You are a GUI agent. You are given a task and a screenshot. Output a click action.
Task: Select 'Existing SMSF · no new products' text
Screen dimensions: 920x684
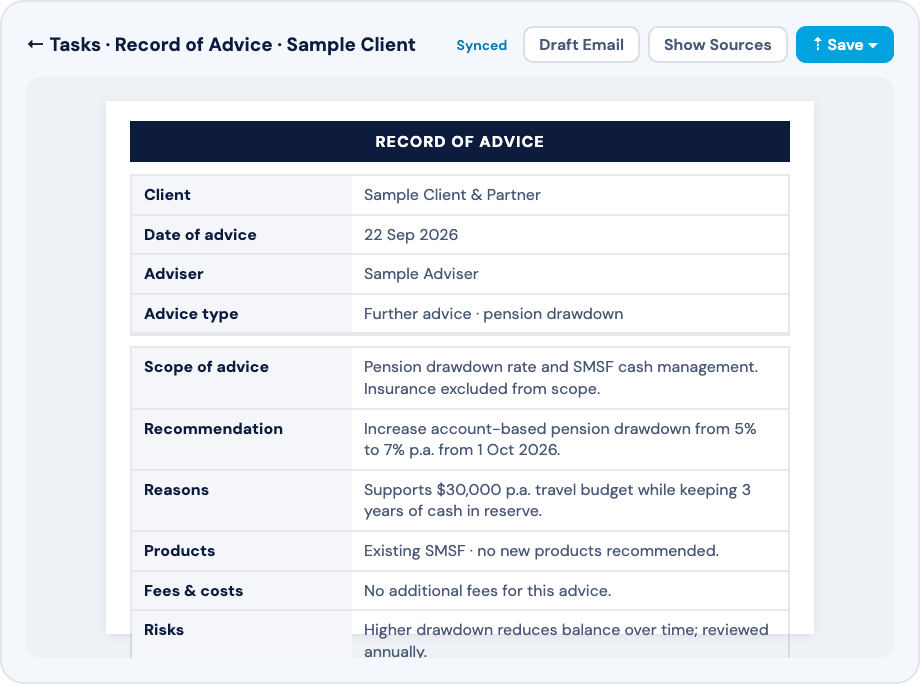[x=483, y=551]
